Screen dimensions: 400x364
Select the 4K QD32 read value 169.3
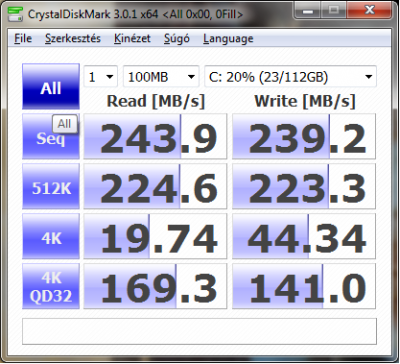coord(155,286)
